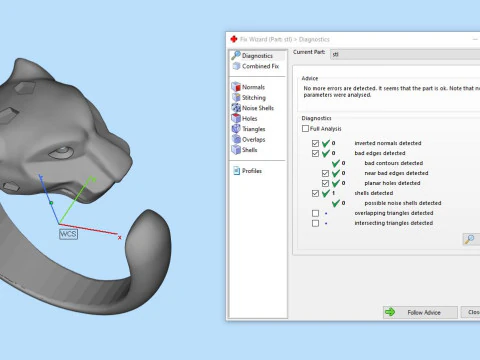The width and height of the screenshot is (480, 360).
Task: Uncheck near bad edges detected checkbox
Action: [x=325, y=173]
